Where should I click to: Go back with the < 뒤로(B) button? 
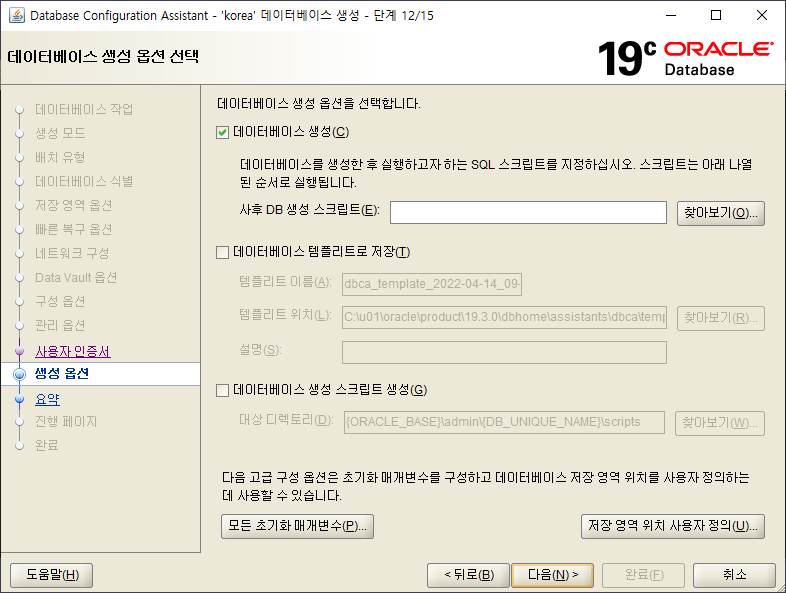pos(468,575)
